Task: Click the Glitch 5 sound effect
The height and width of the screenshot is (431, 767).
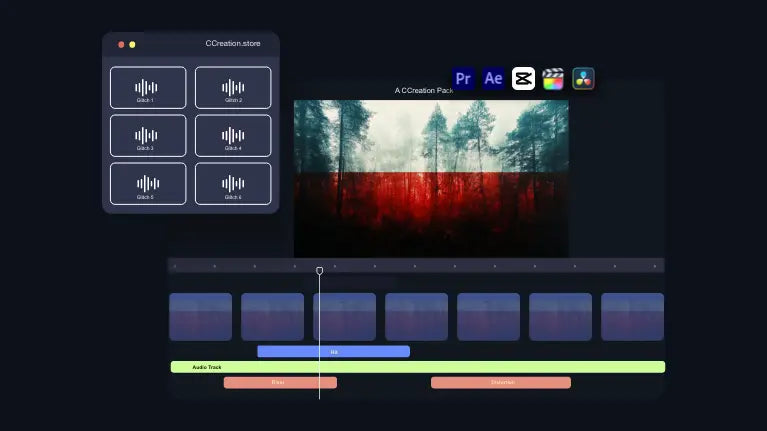Action: click(x=147, y=183)
